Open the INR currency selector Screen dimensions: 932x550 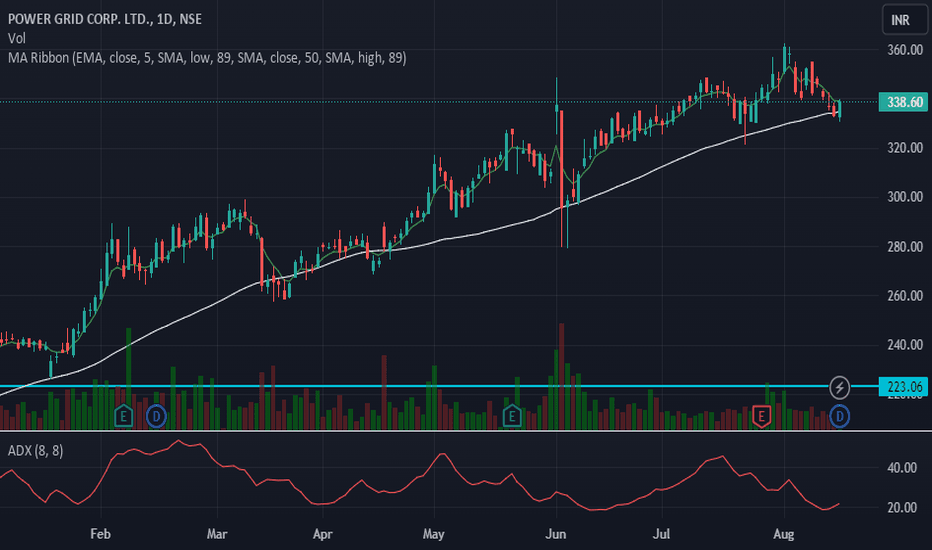pyautogui.click(x=904, y=20)
